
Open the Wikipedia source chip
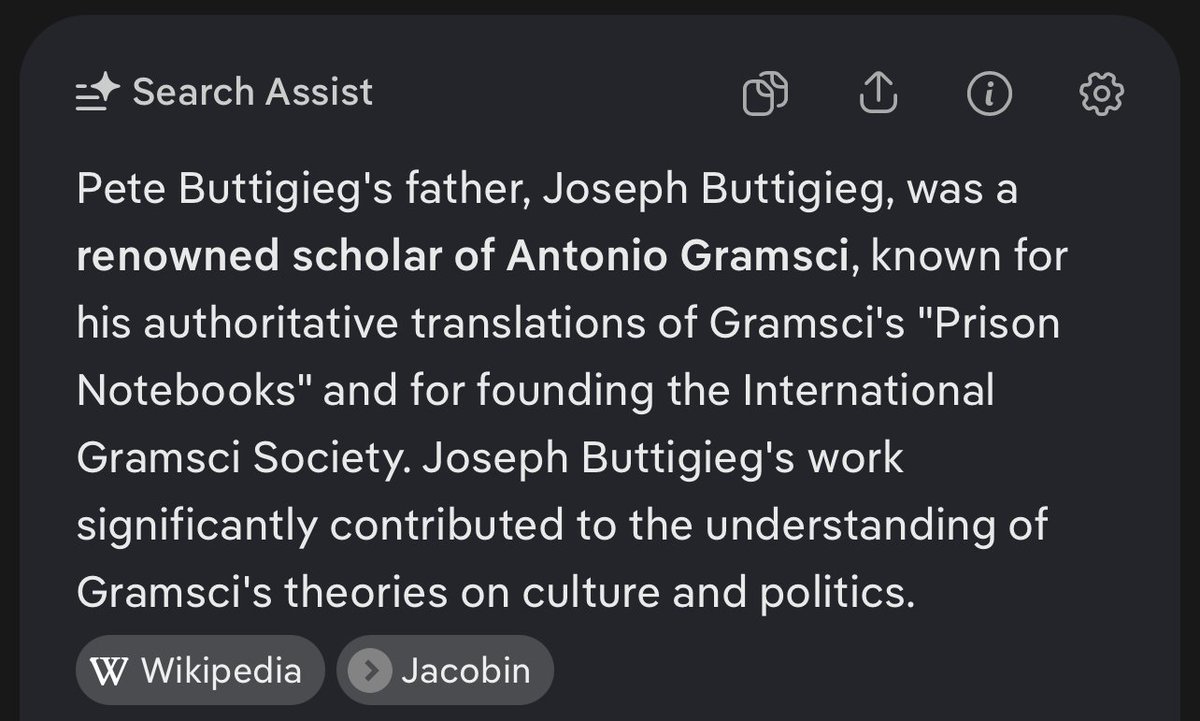tap(200, 670)
